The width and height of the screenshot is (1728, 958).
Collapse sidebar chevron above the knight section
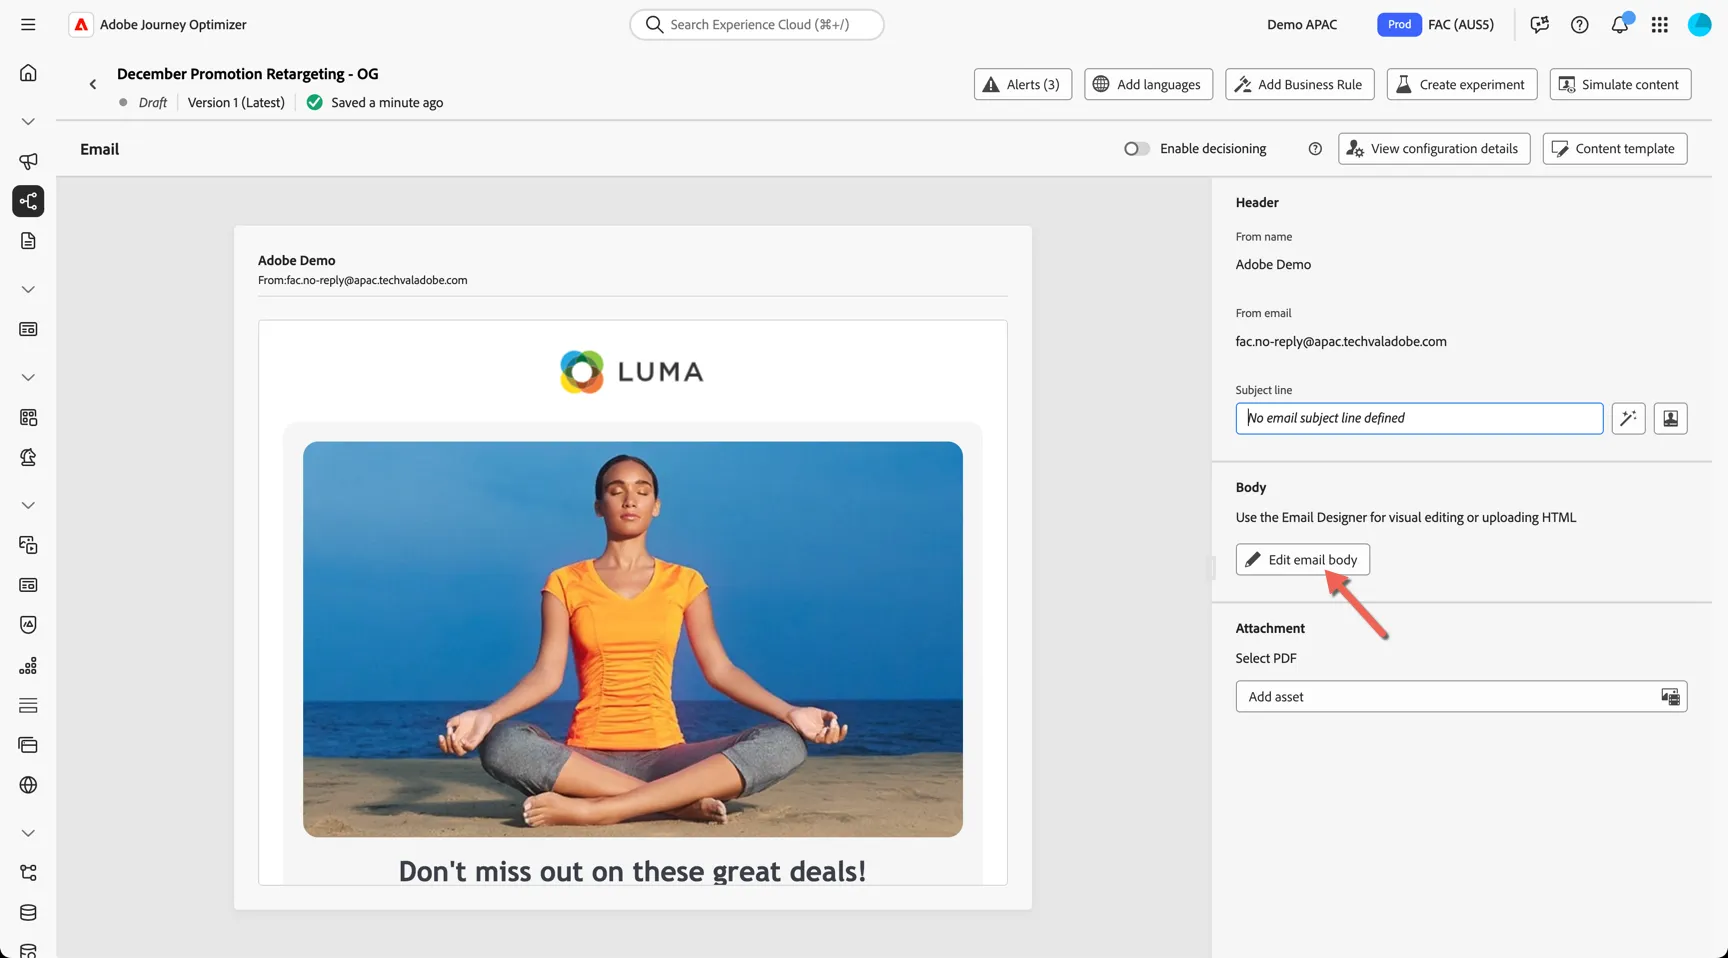[28, 377]
